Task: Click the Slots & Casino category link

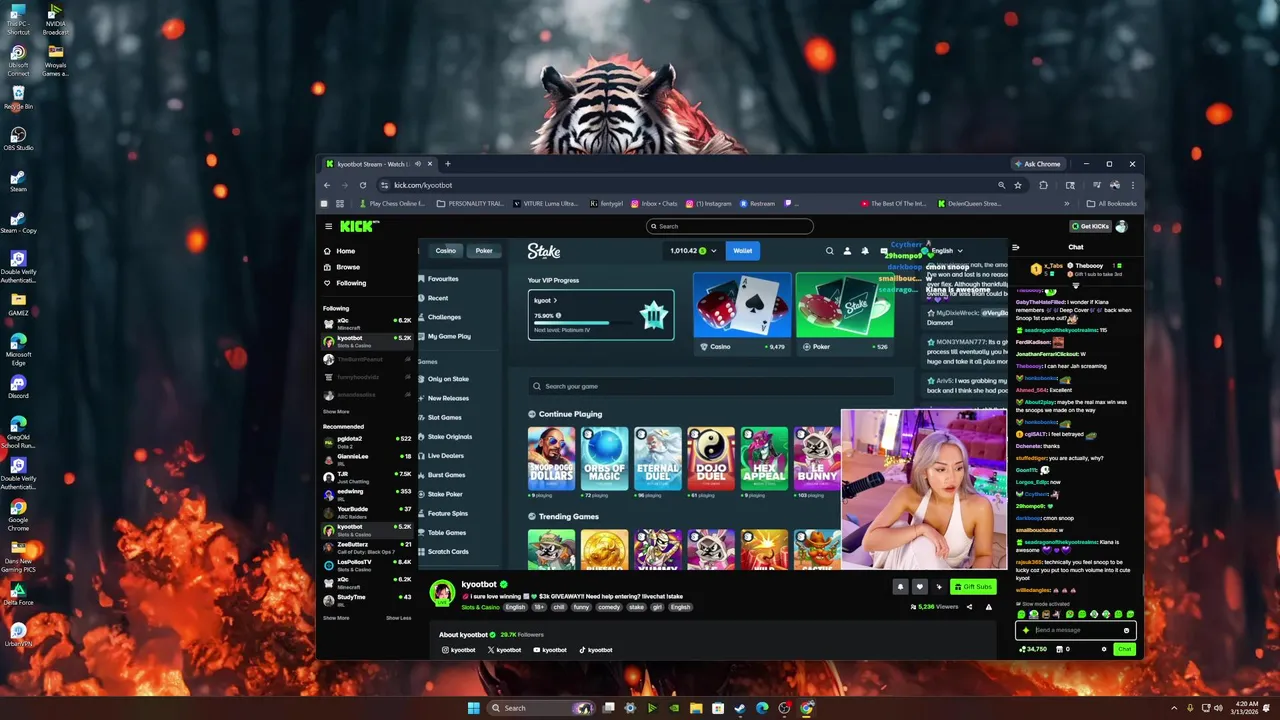Action: click(480, 607)
